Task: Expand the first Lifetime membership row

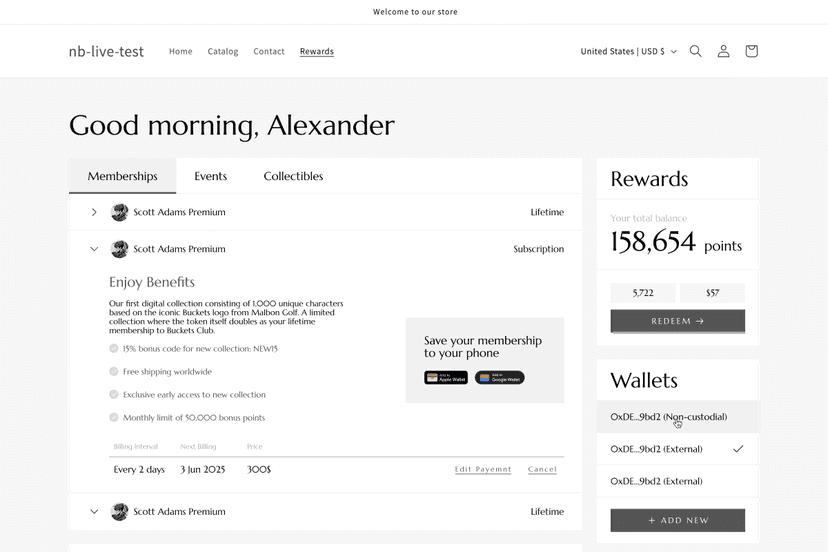Action: point(94,212)
